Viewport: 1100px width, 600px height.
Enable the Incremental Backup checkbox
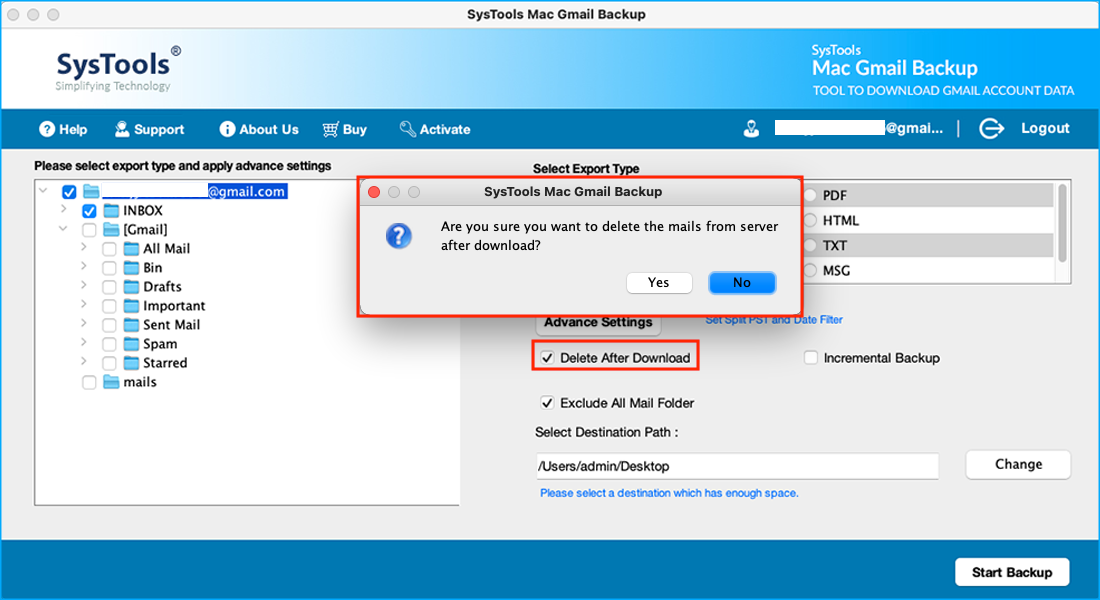pyautogui.click(x=811, y=358)
